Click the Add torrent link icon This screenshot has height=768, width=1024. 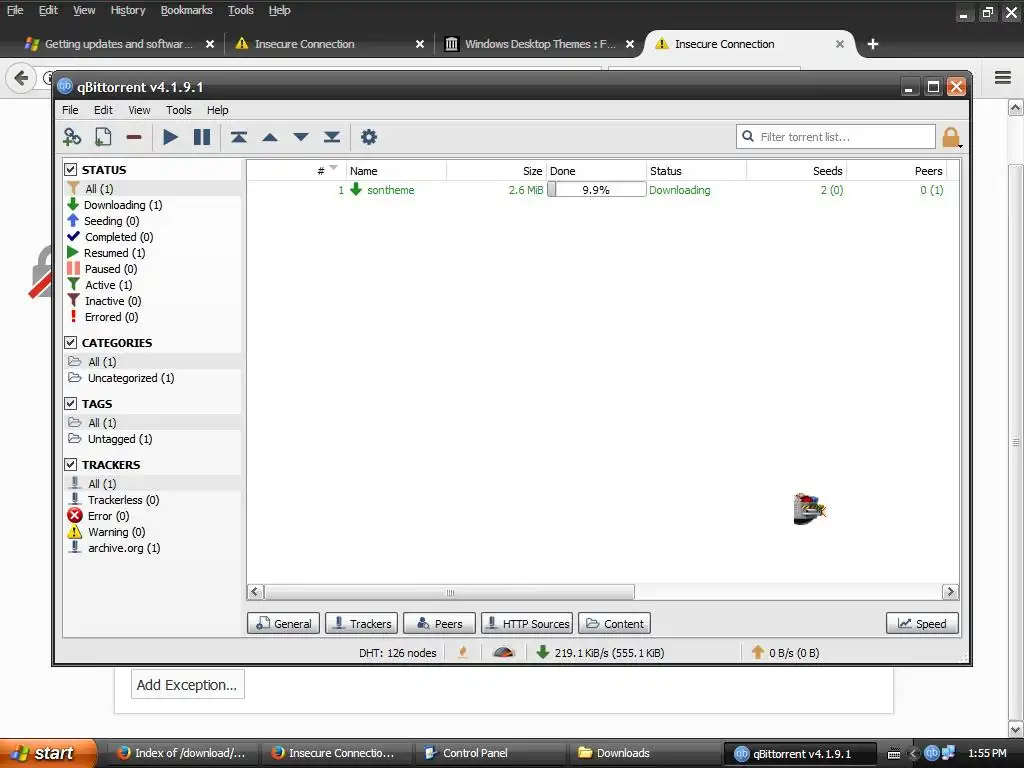(x=72, y=137)
